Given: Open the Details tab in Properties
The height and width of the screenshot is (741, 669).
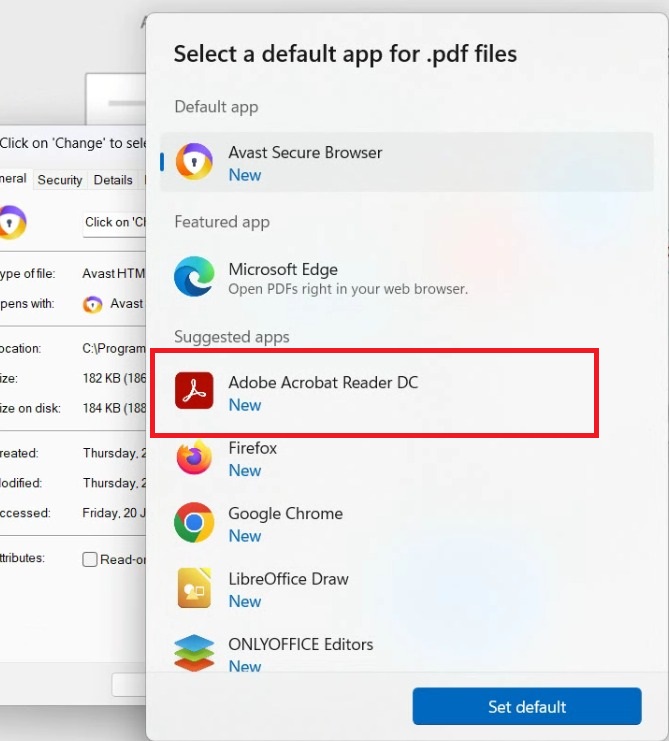Looking at the screenshot, I should [113, 180].
